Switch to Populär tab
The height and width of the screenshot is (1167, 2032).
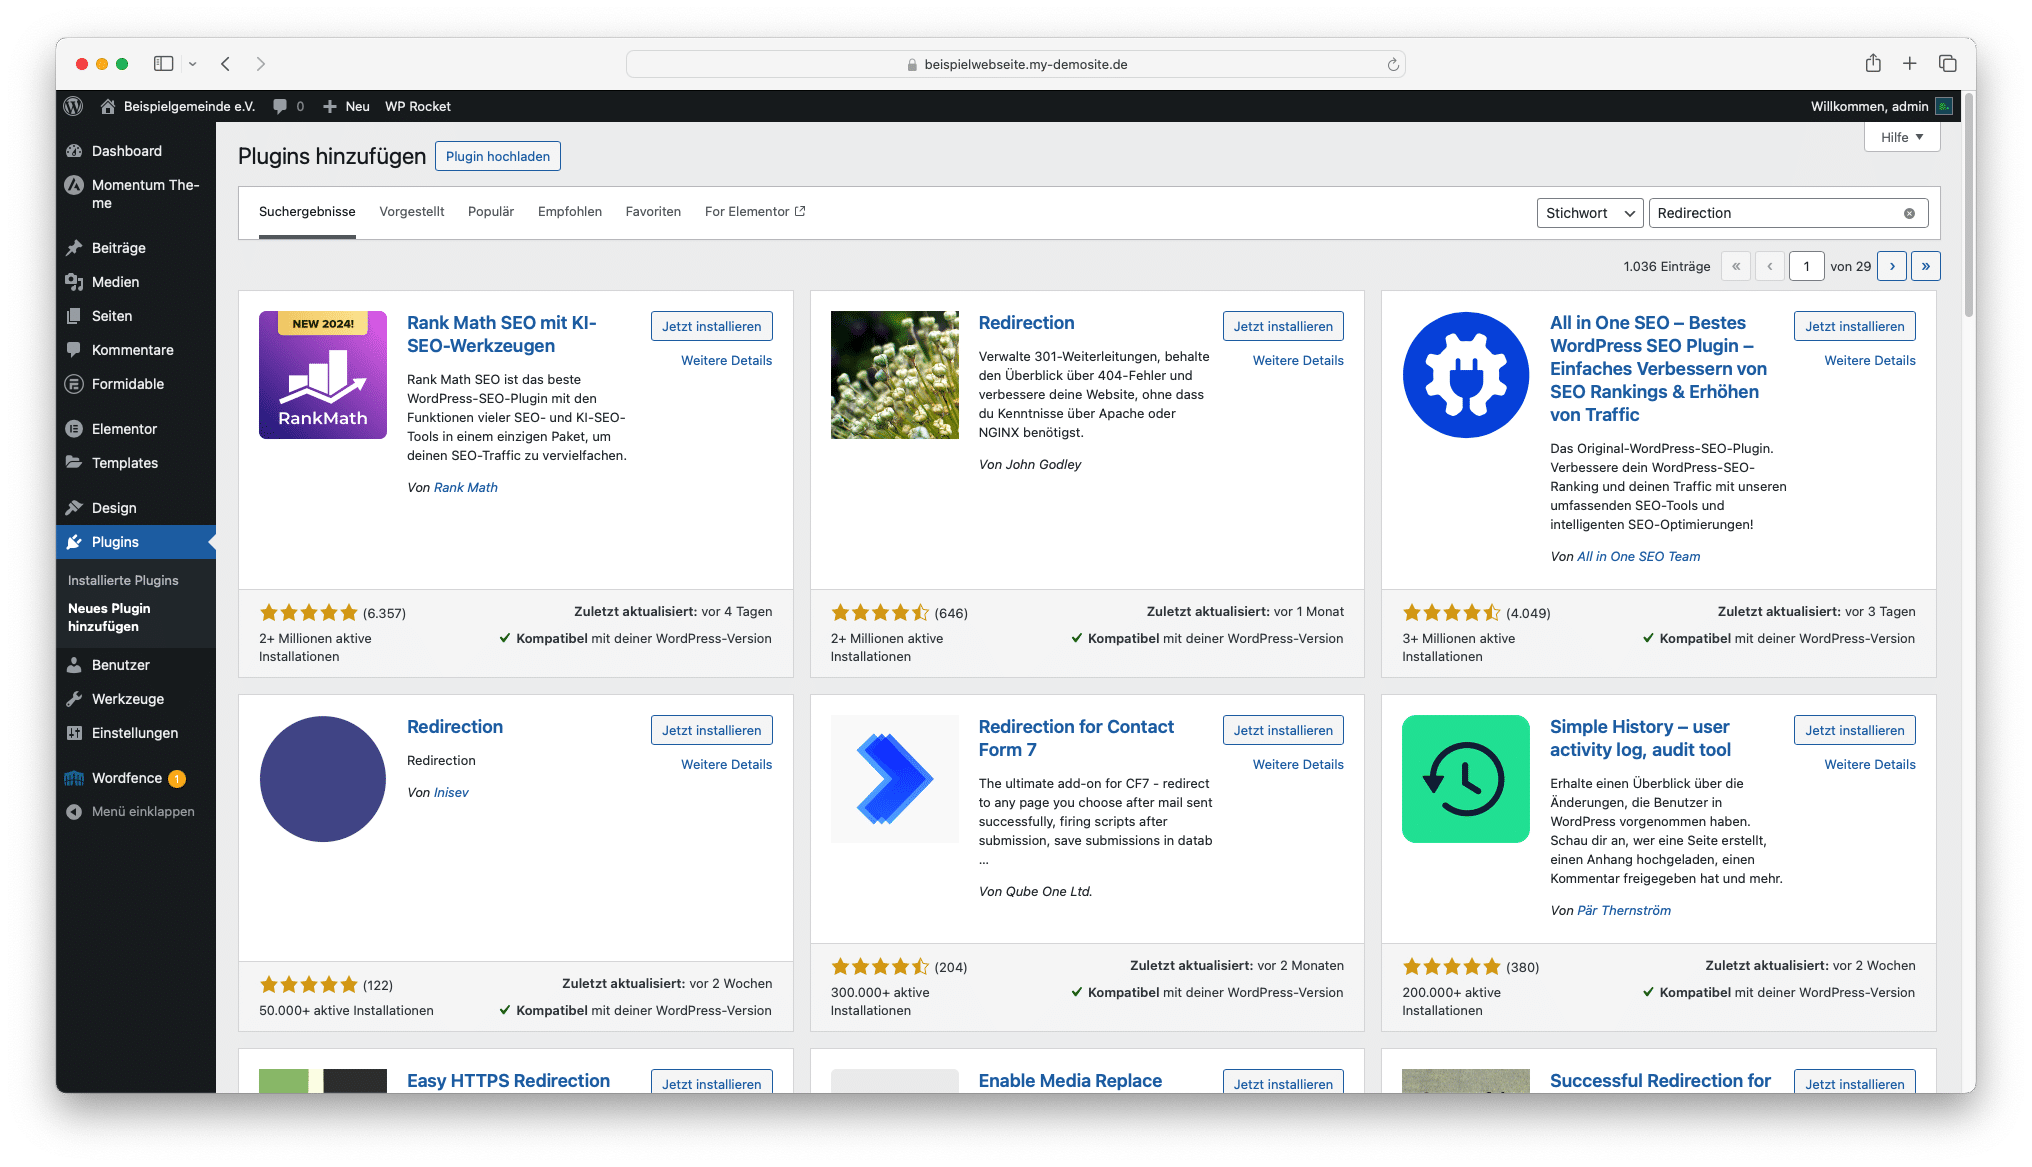pos(491,212)
